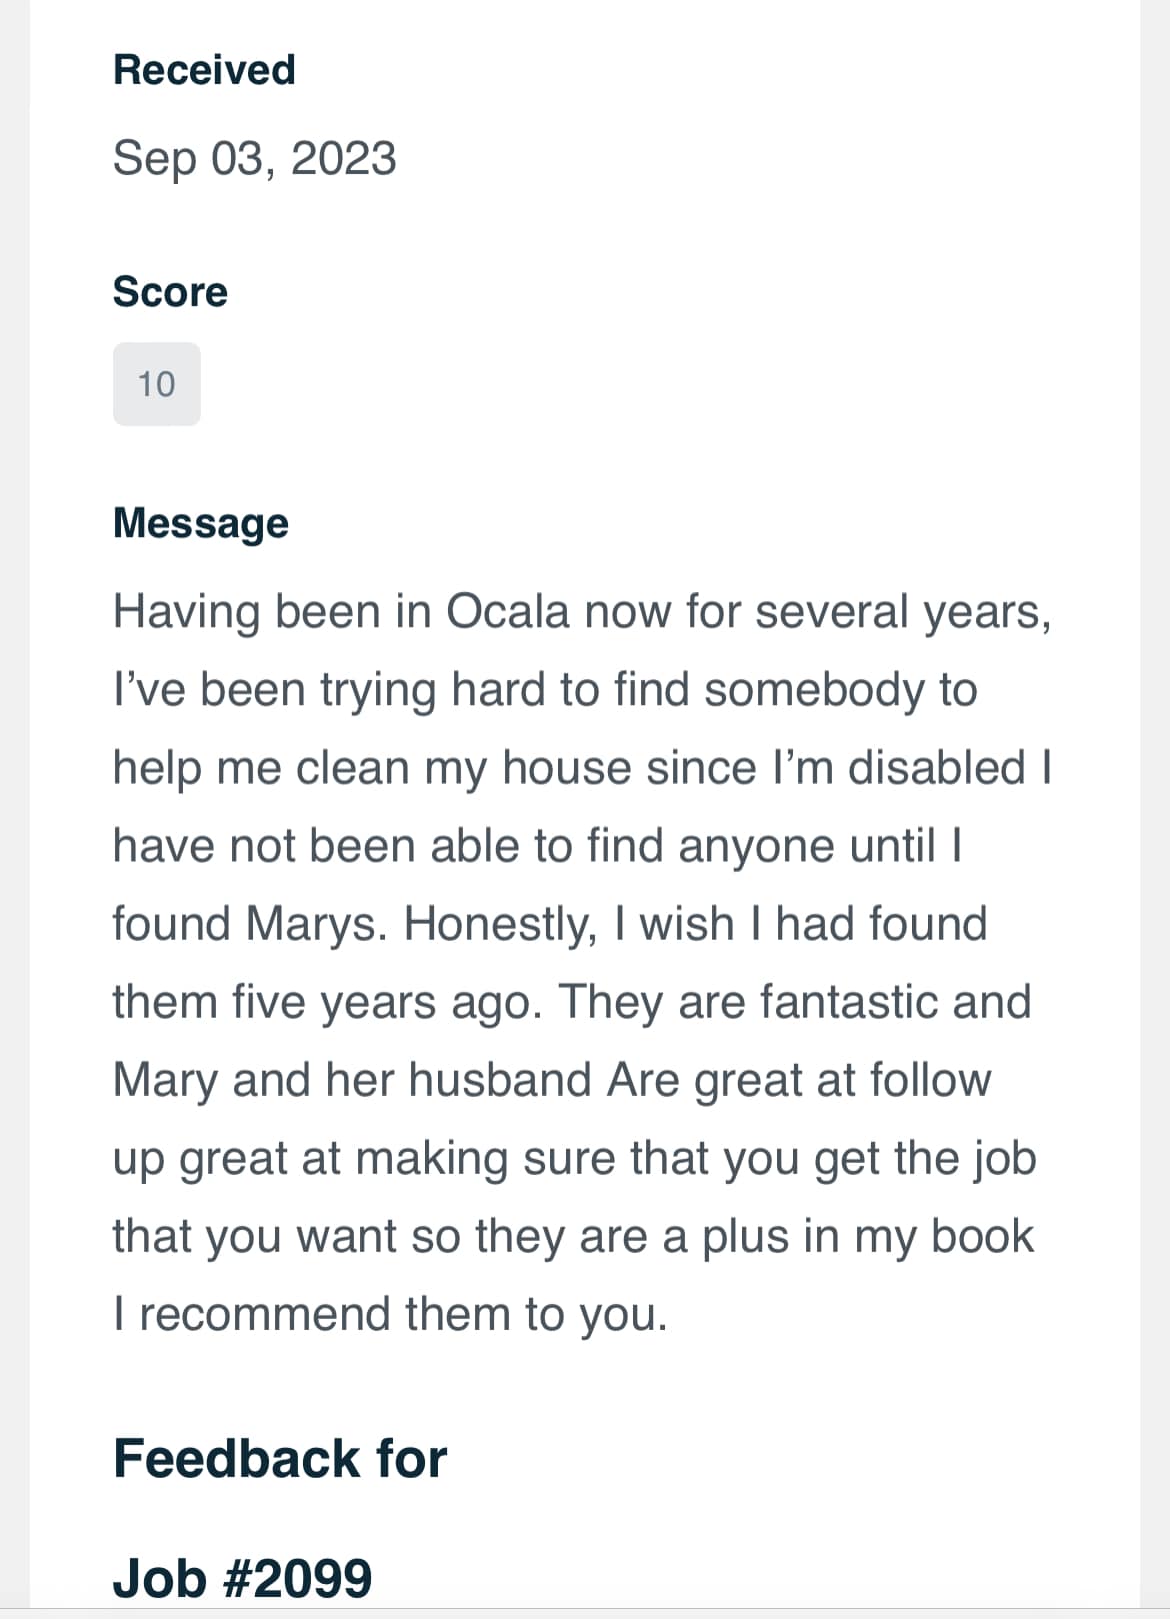This screenshot has height=1619, width=1170.
Task: Click the line starting "up great at making"
Action: point(574,1157)
